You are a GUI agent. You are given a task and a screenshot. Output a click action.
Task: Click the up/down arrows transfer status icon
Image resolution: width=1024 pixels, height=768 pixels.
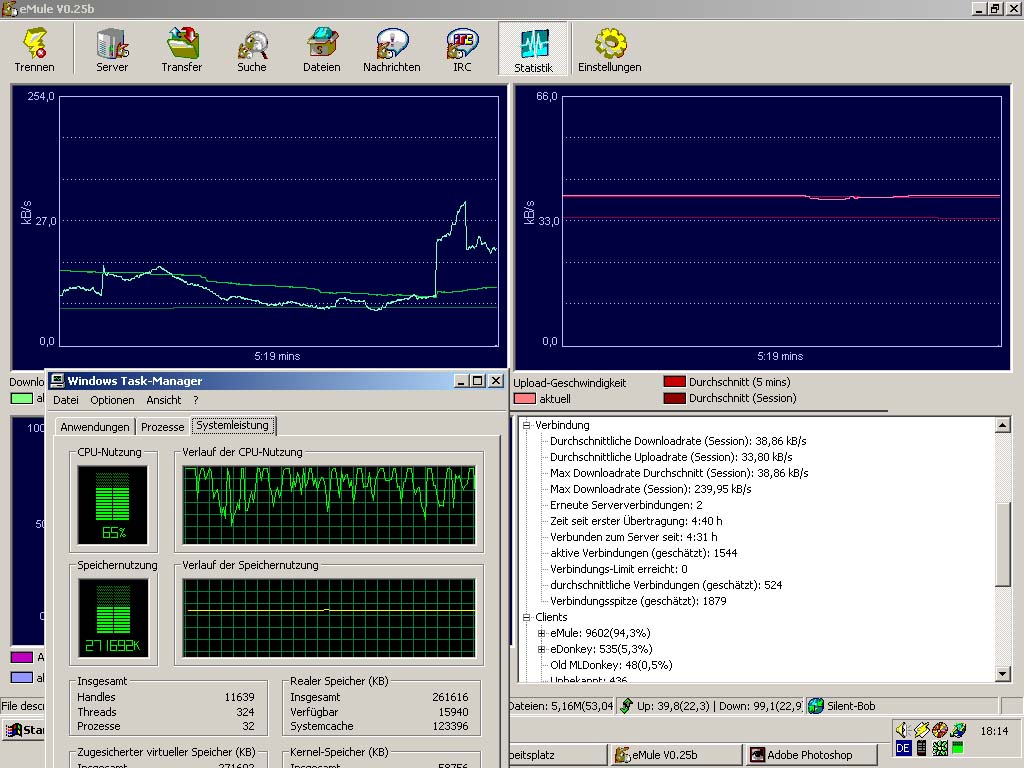[626, 706]
